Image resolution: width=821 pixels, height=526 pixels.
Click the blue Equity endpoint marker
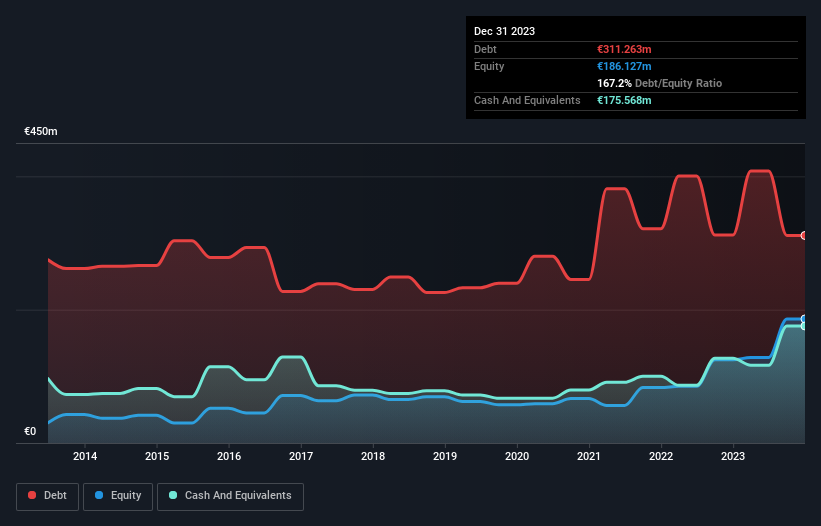(804, 319)
